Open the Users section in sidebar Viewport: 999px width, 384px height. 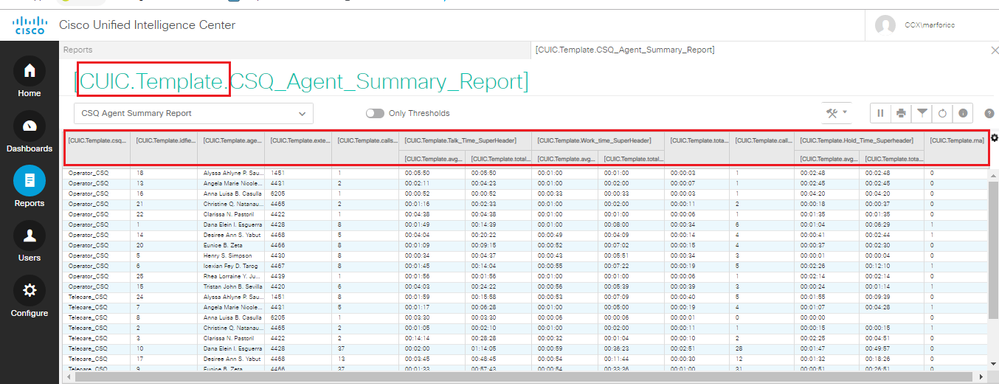[29, 242]
